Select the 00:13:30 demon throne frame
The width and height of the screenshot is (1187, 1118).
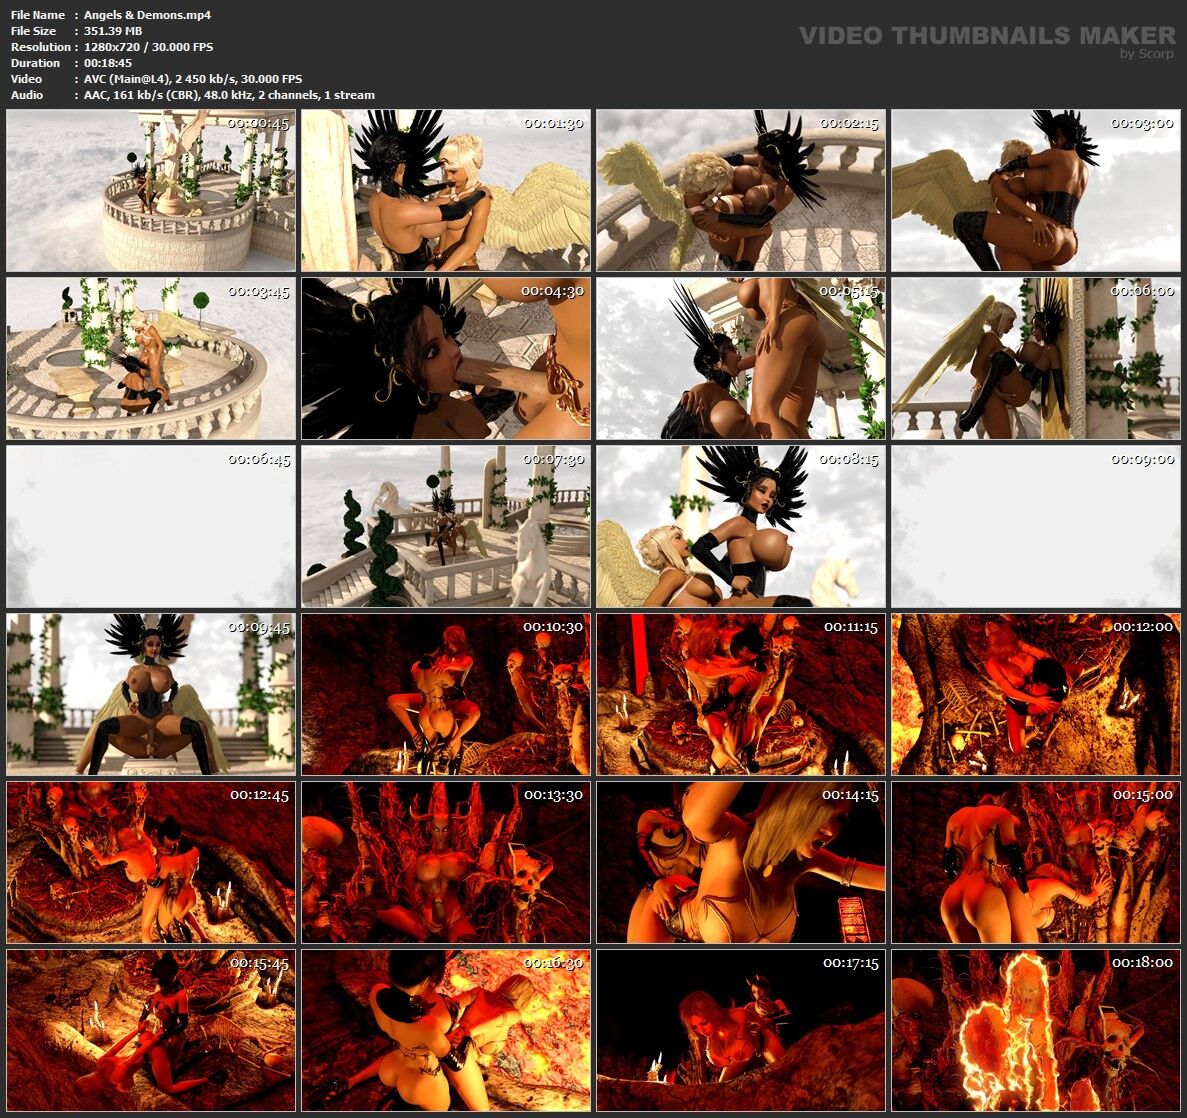pos(445,865)
